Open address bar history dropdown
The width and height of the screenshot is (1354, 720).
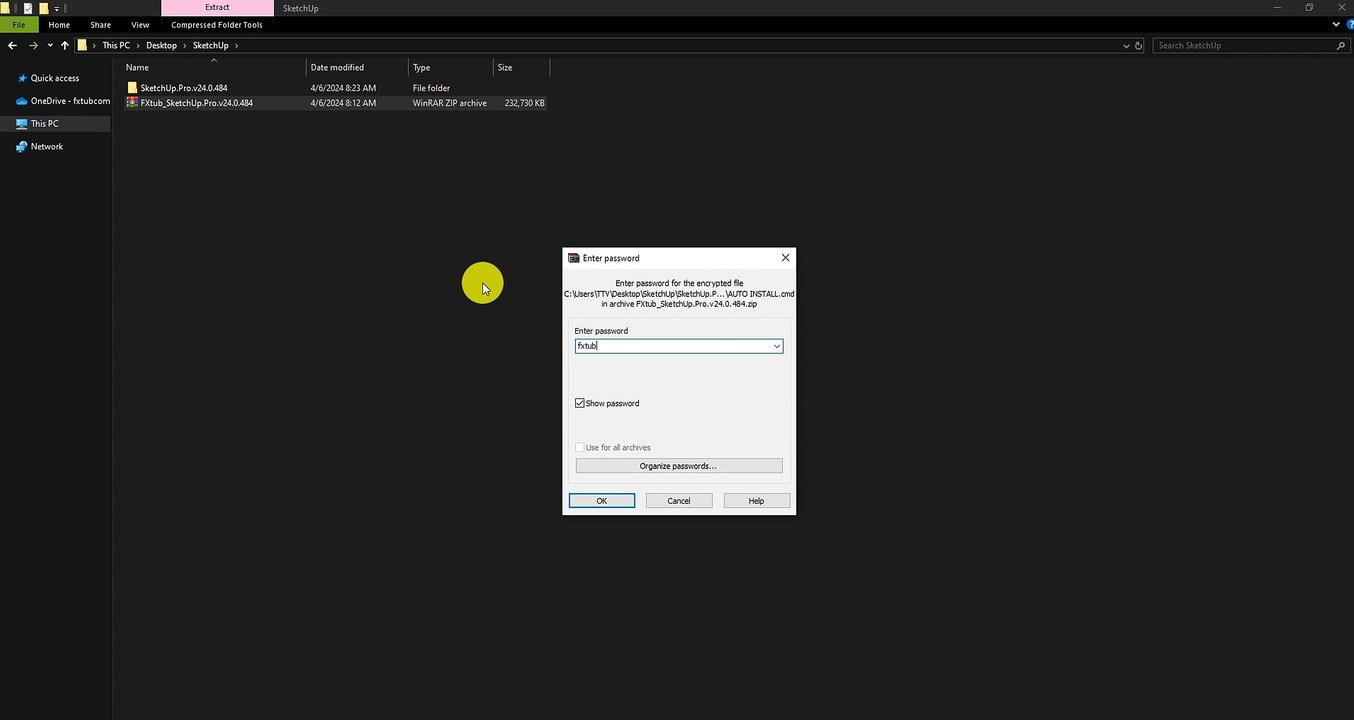click(x=1126, y=45)
